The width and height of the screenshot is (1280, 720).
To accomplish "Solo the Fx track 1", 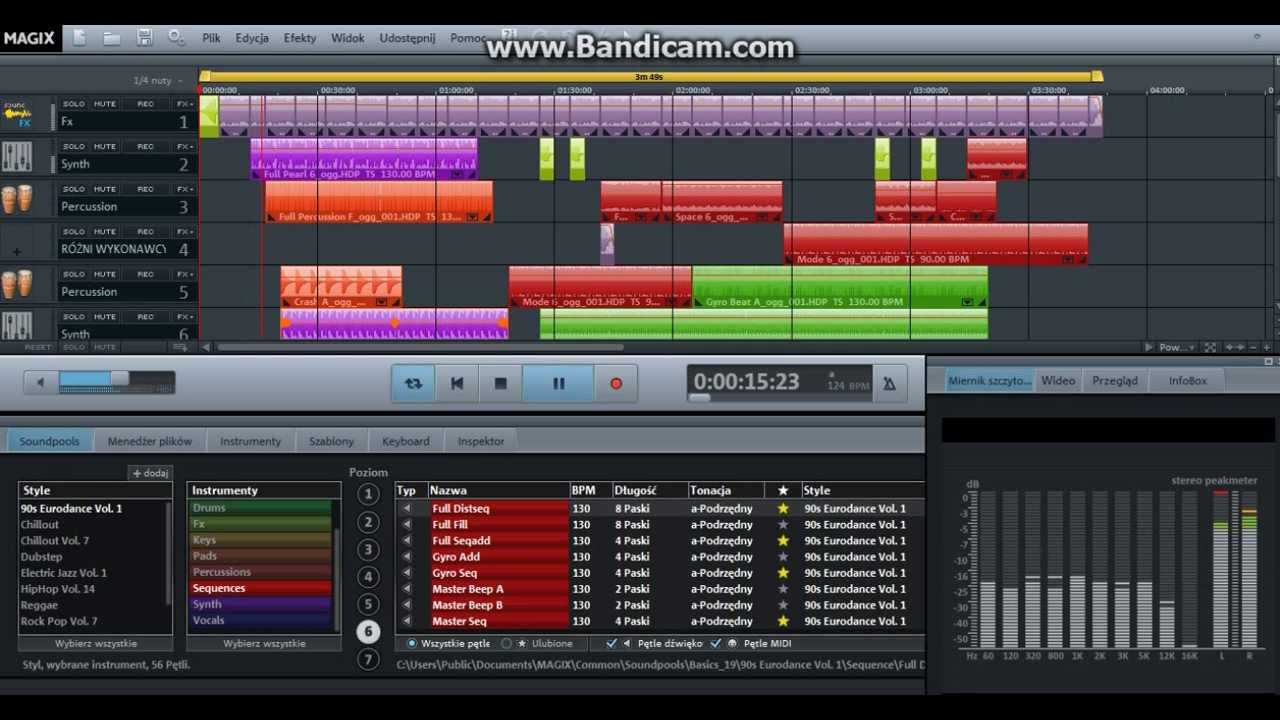I will [74, 104].
